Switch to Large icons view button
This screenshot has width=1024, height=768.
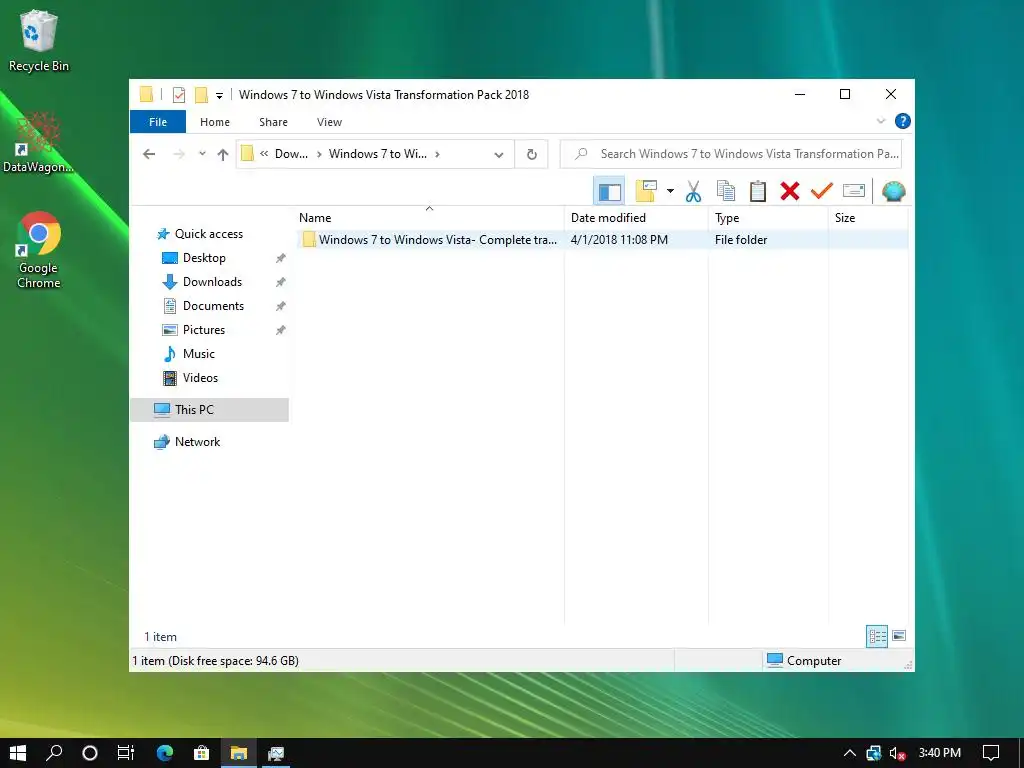tap(899, 636)
